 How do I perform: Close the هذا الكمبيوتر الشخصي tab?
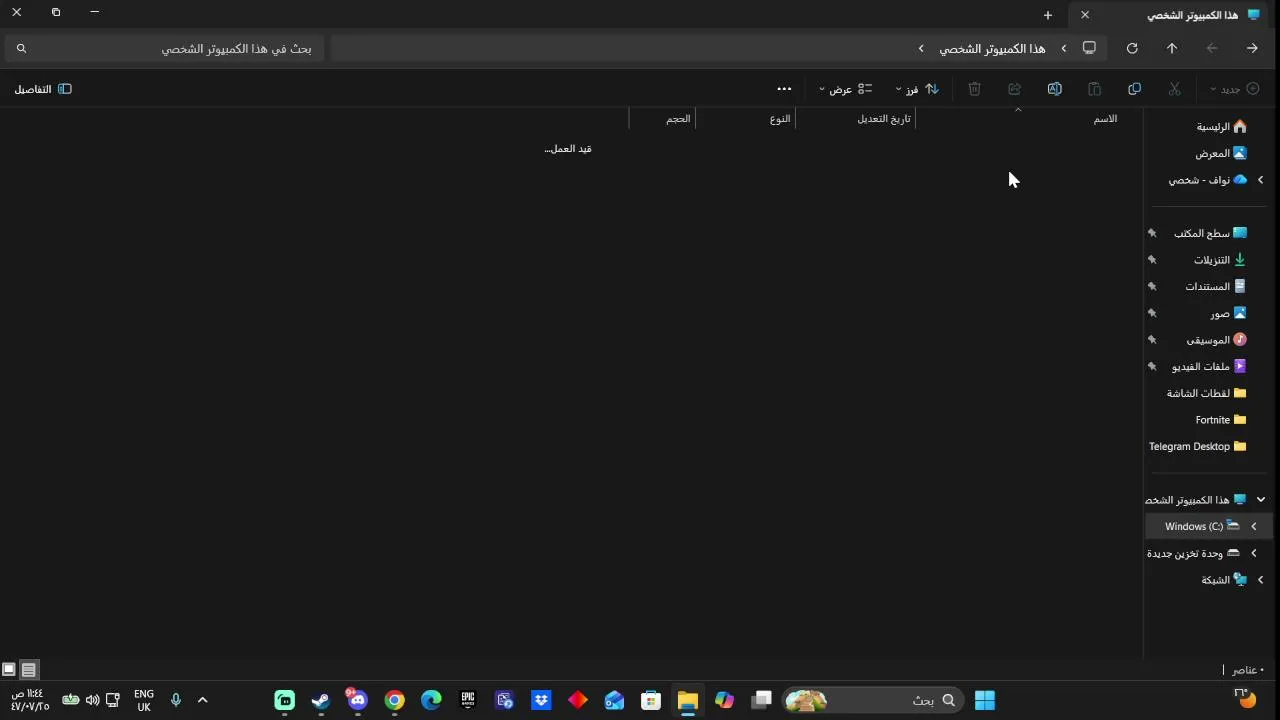[x=1084, y=15]
